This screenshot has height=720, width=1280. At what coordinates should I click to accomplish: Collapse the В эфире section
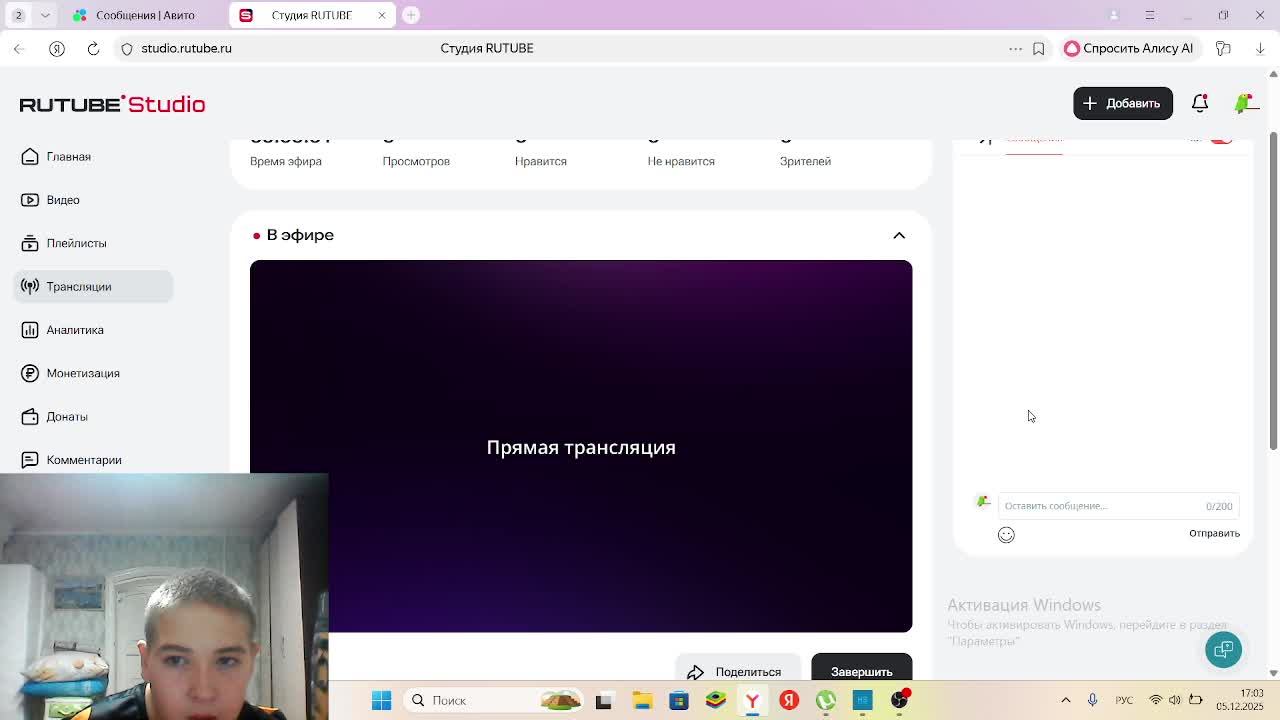[x=899, y=235]
